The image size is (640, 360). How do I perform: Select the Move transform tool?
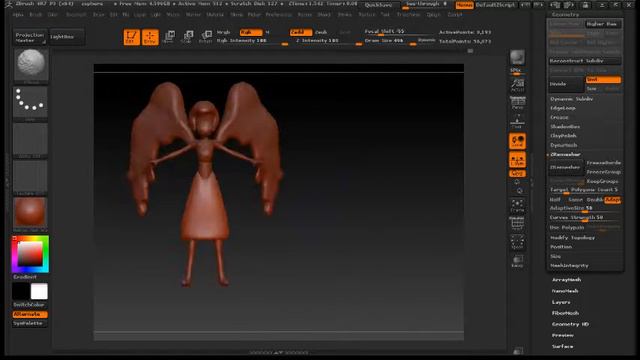click(x=169, y=37)
